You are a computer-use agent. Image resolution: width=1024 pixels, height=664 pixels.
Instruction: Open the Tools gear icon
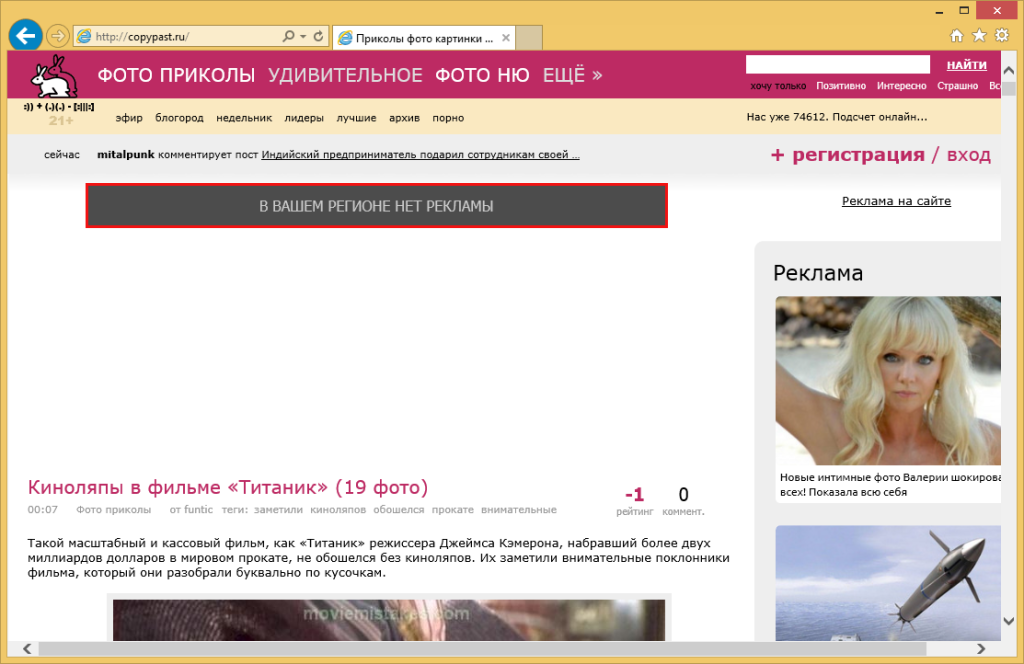(x=1001, y=36)
